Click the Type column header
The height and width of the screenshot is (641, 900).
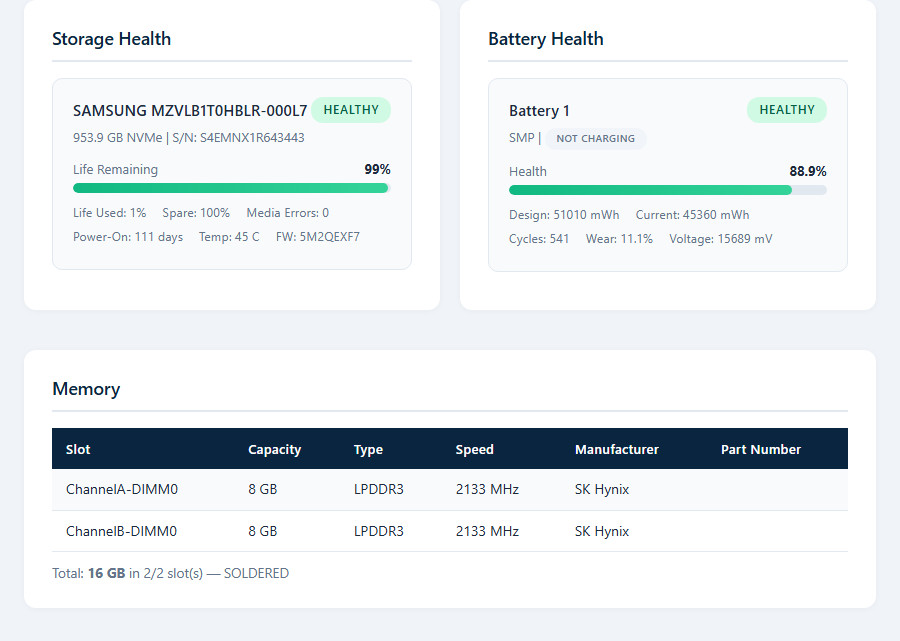tap(368, 449)
